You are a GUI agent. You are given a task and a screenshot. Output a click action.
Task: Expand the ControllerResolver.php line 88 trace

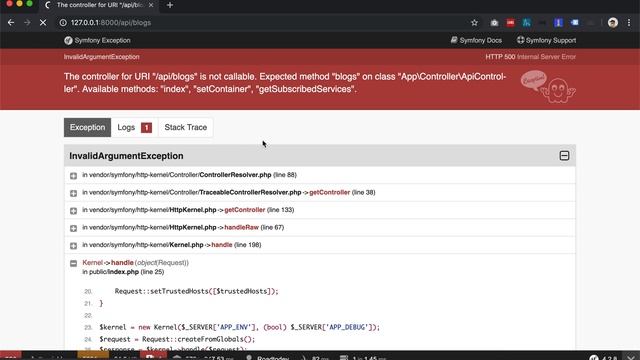click(73, 176)
